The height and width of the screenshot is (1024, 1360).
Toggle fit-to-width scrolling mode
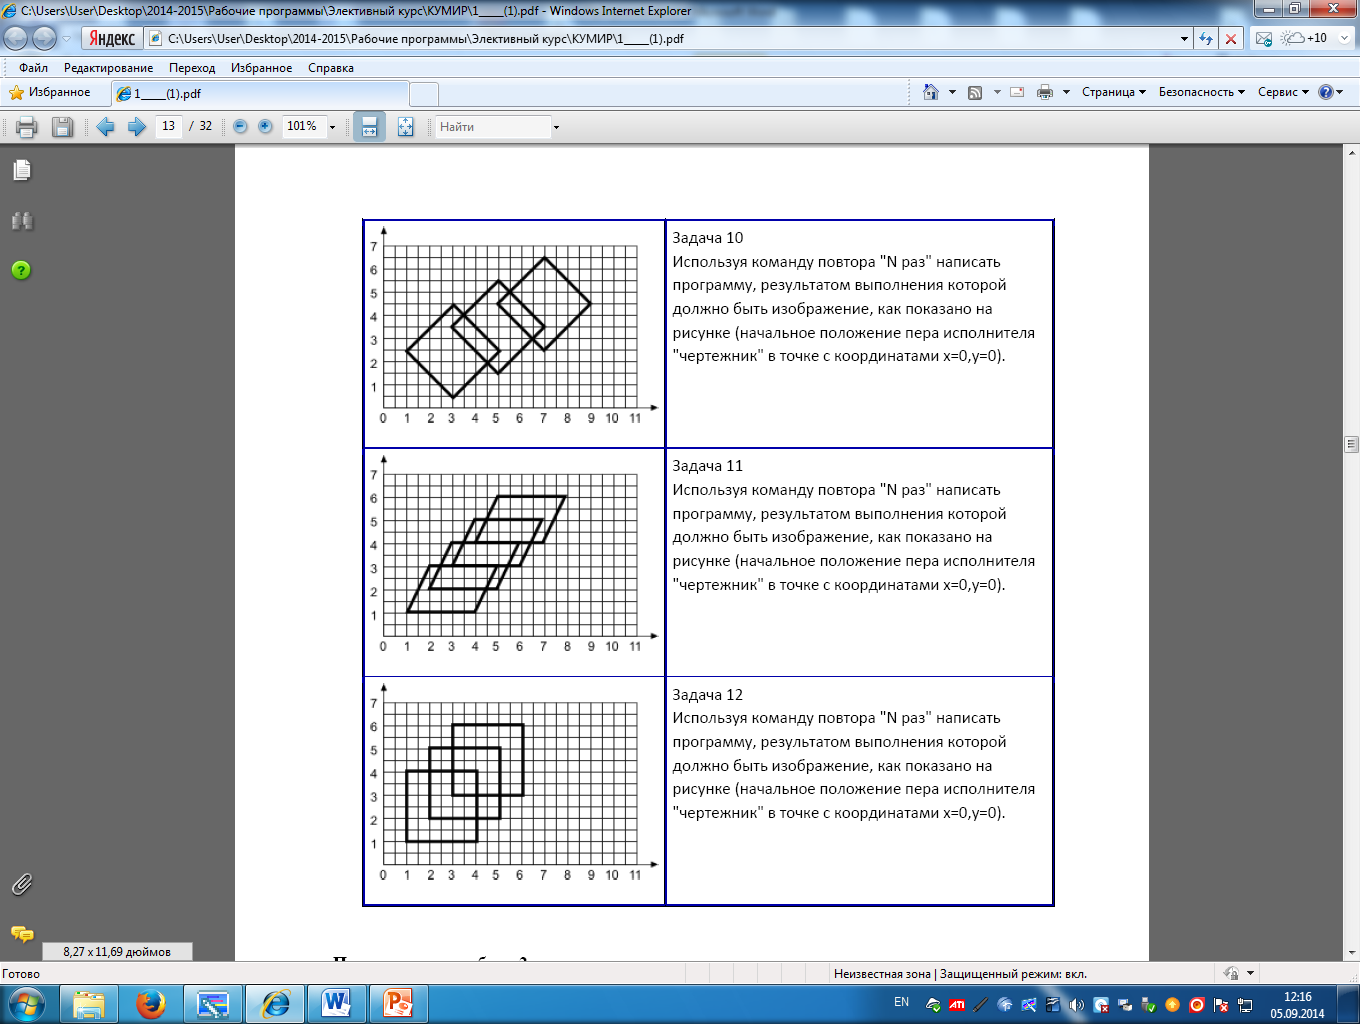[x=369, y=127]
